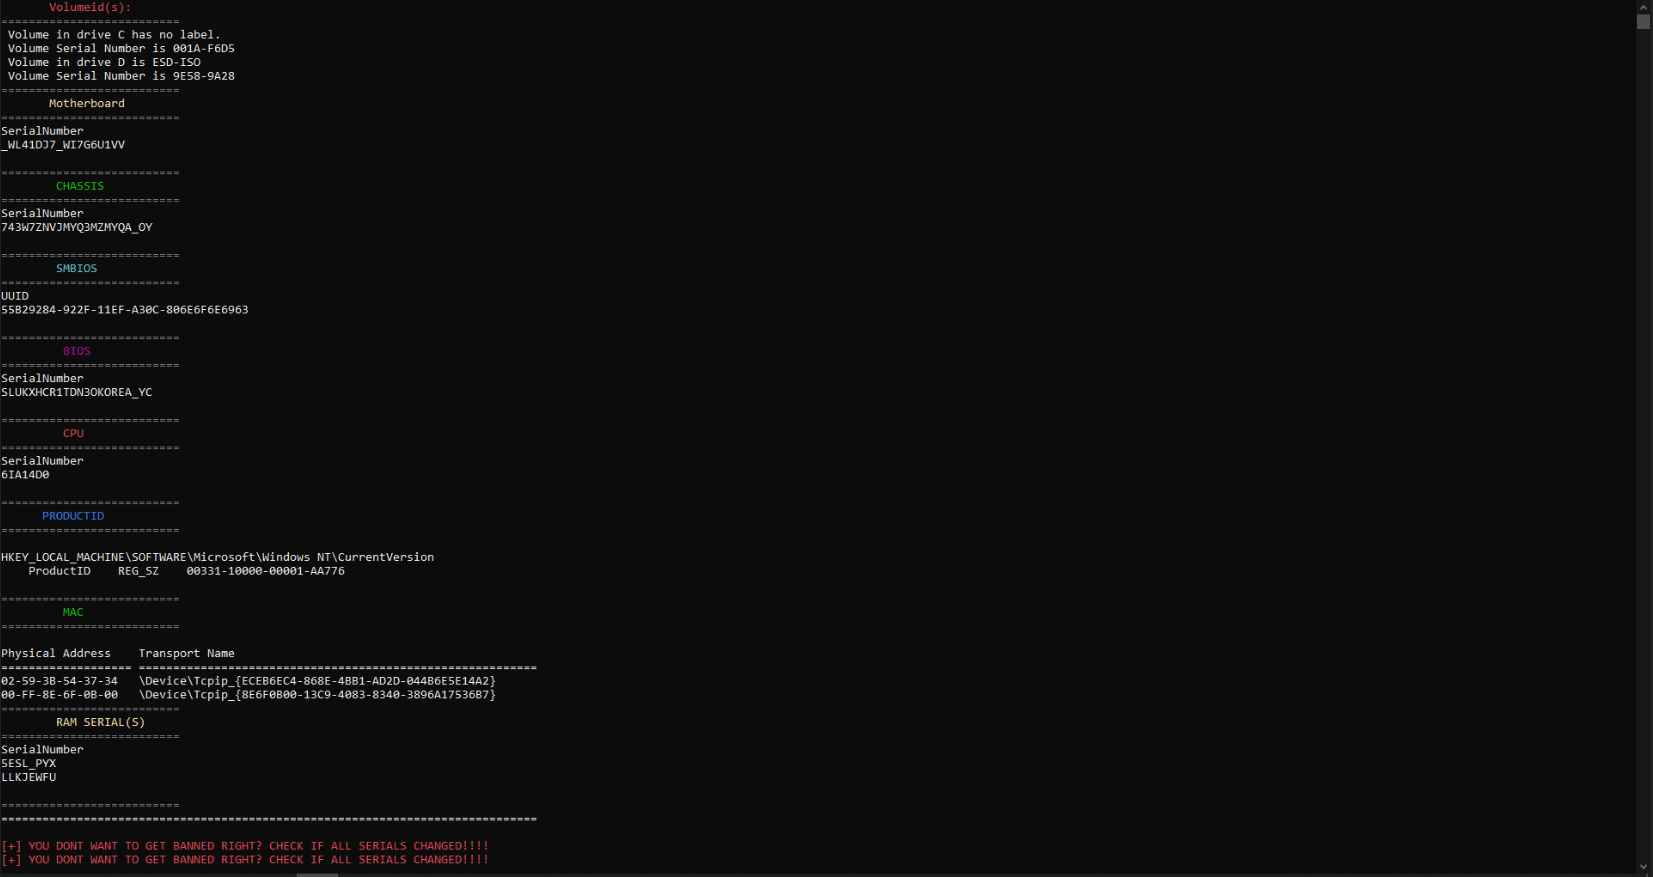Click chassis serial '743W7ZNVJMYQ3MZMYQA_OY'
This screenshot has height=877, width=1653.
coord(77,227)
